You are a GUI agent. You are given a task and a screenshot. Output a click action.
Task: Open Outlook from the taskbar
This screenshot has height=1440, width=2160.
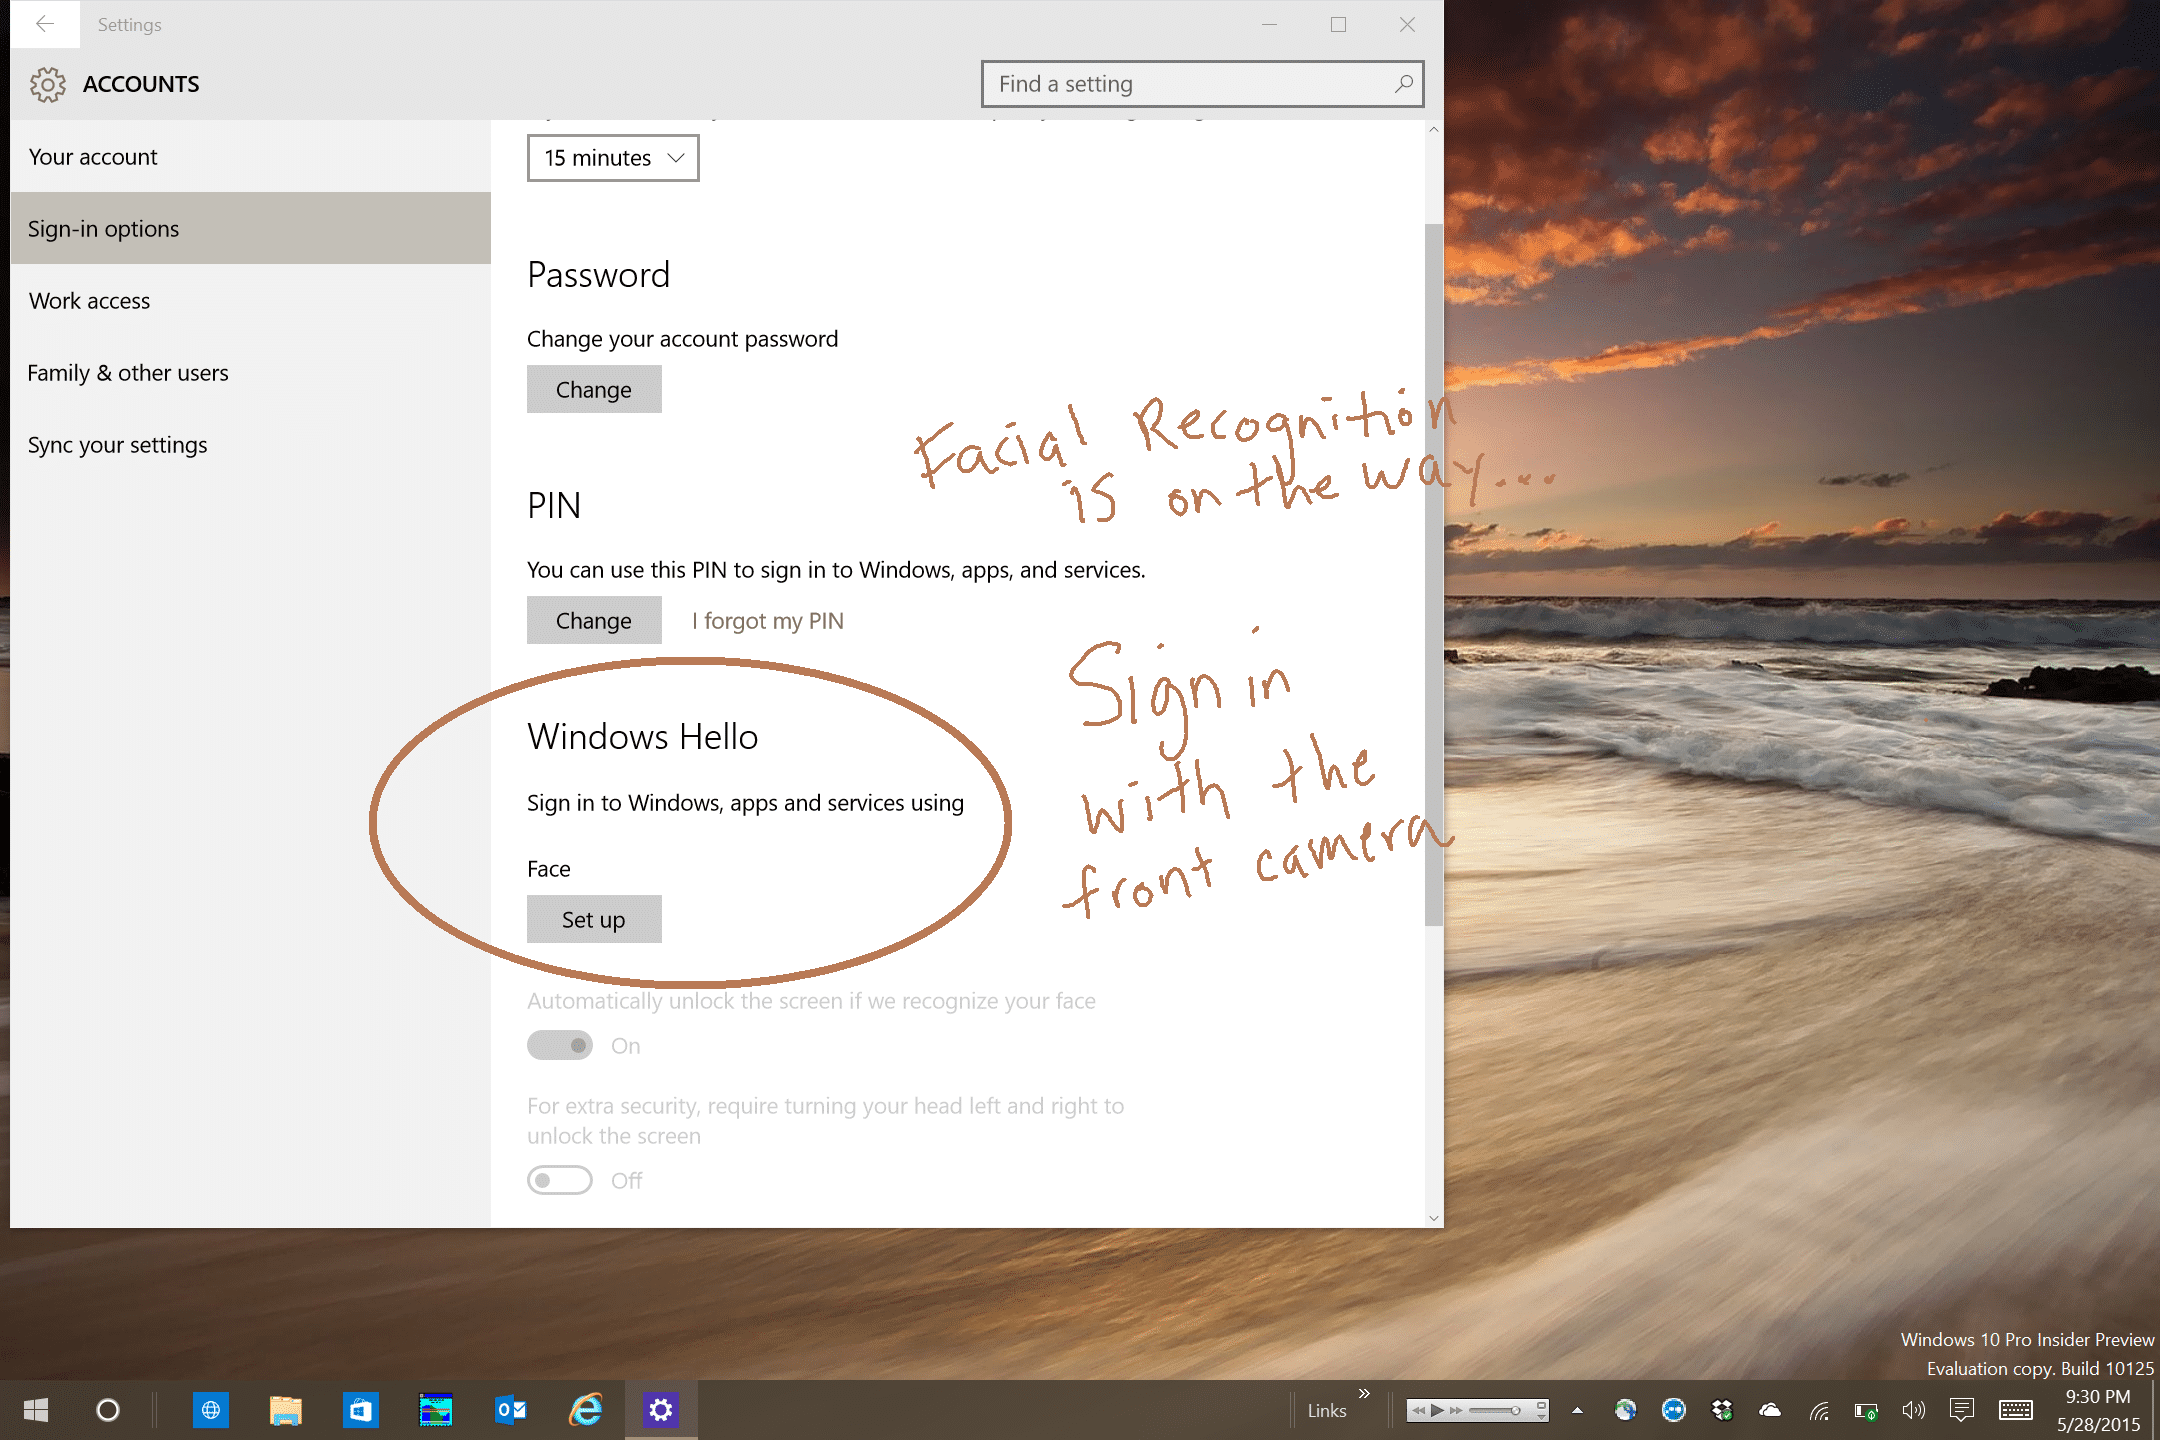pos(511,1410)
